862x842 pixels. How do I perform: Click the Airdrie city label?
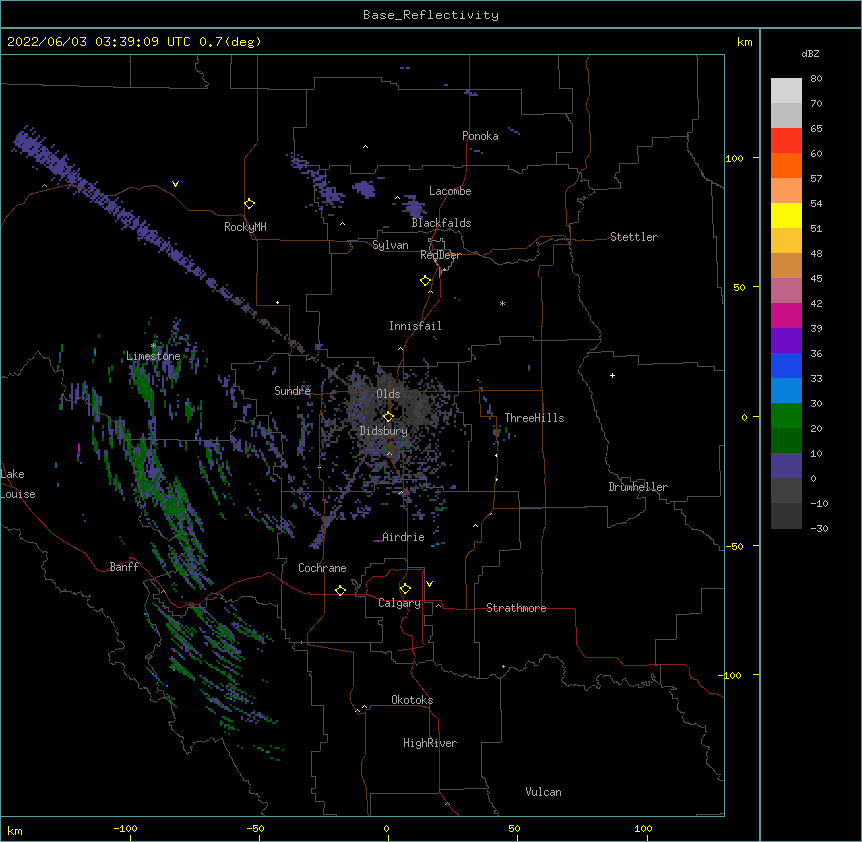(x=403, y=537)
